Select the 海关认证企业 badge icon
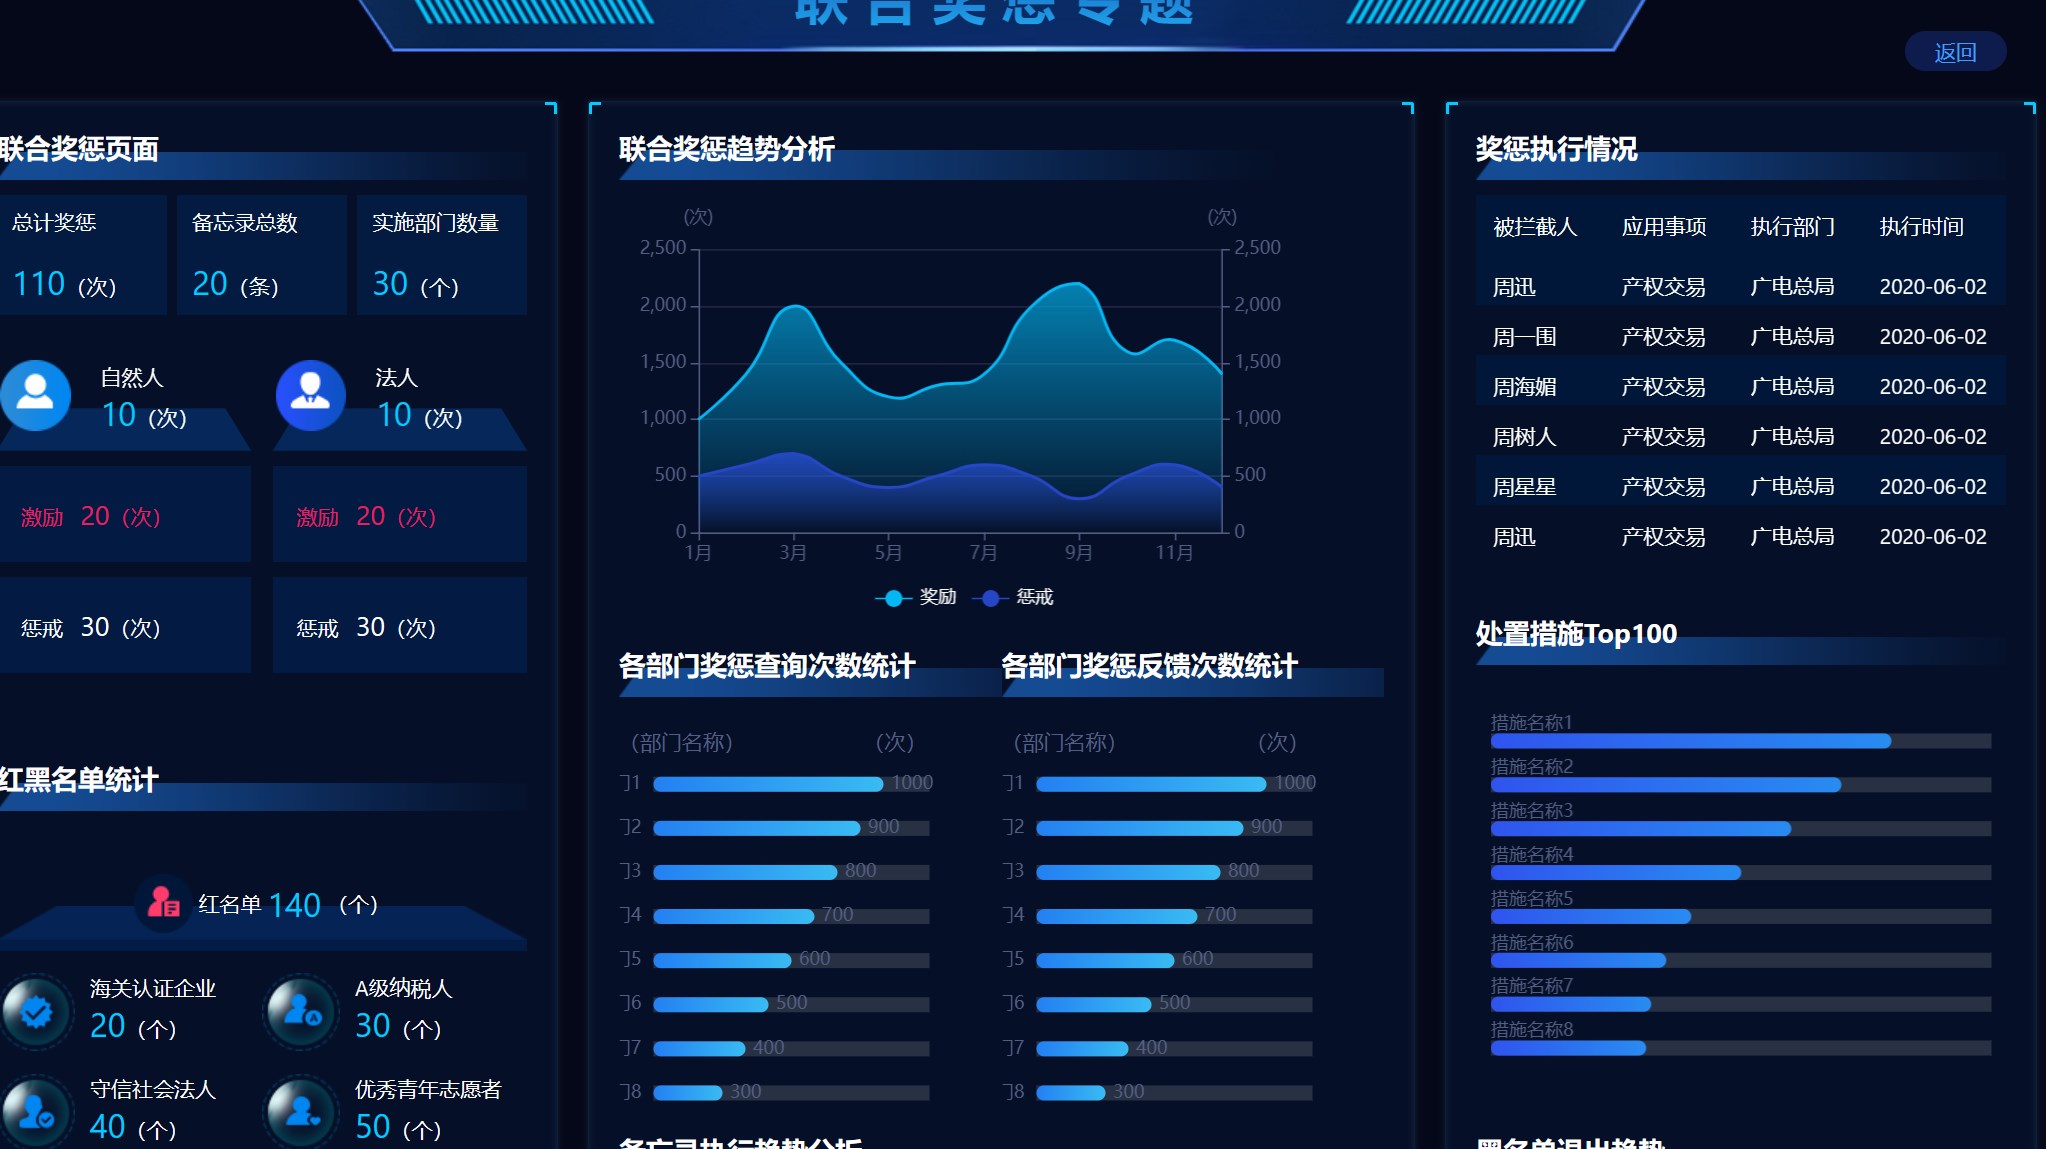 (36, 1011)
